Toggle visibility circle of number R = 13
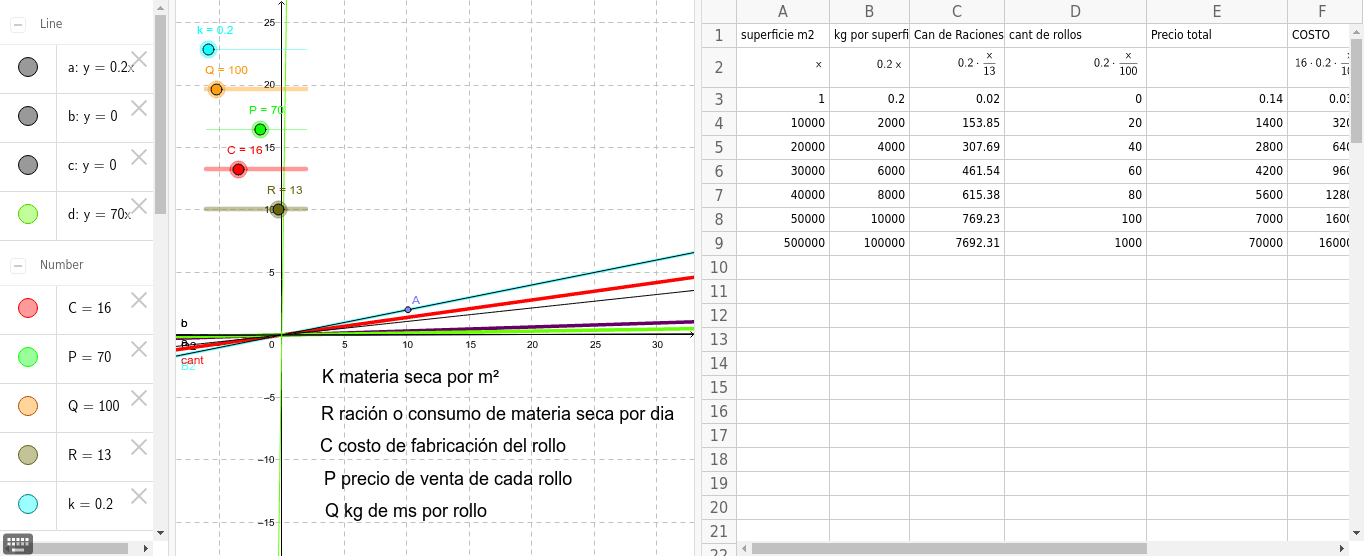Image resolution: width=1366 pixels, height=558 pixels. pos(28,455)
